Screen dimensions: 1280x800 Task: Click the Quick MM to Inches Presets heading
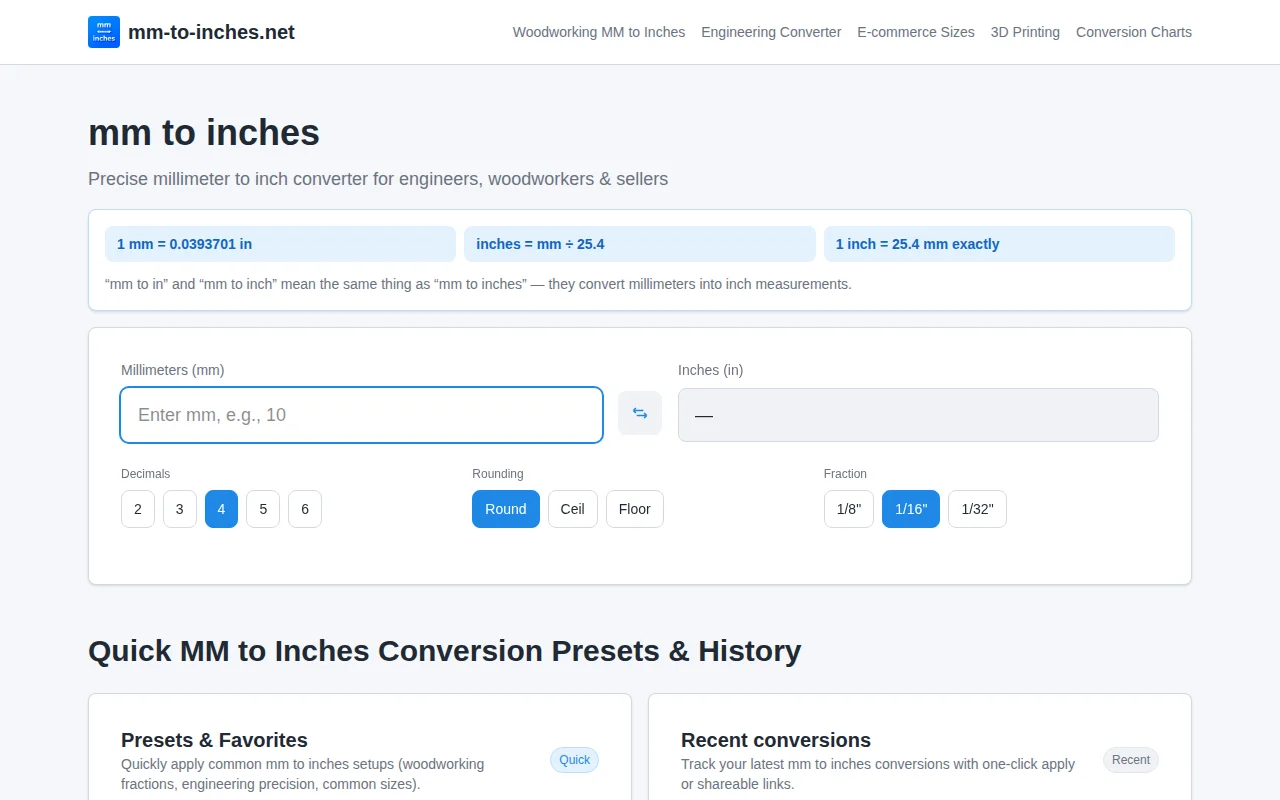pyautogui.click(x=445, y=651)
